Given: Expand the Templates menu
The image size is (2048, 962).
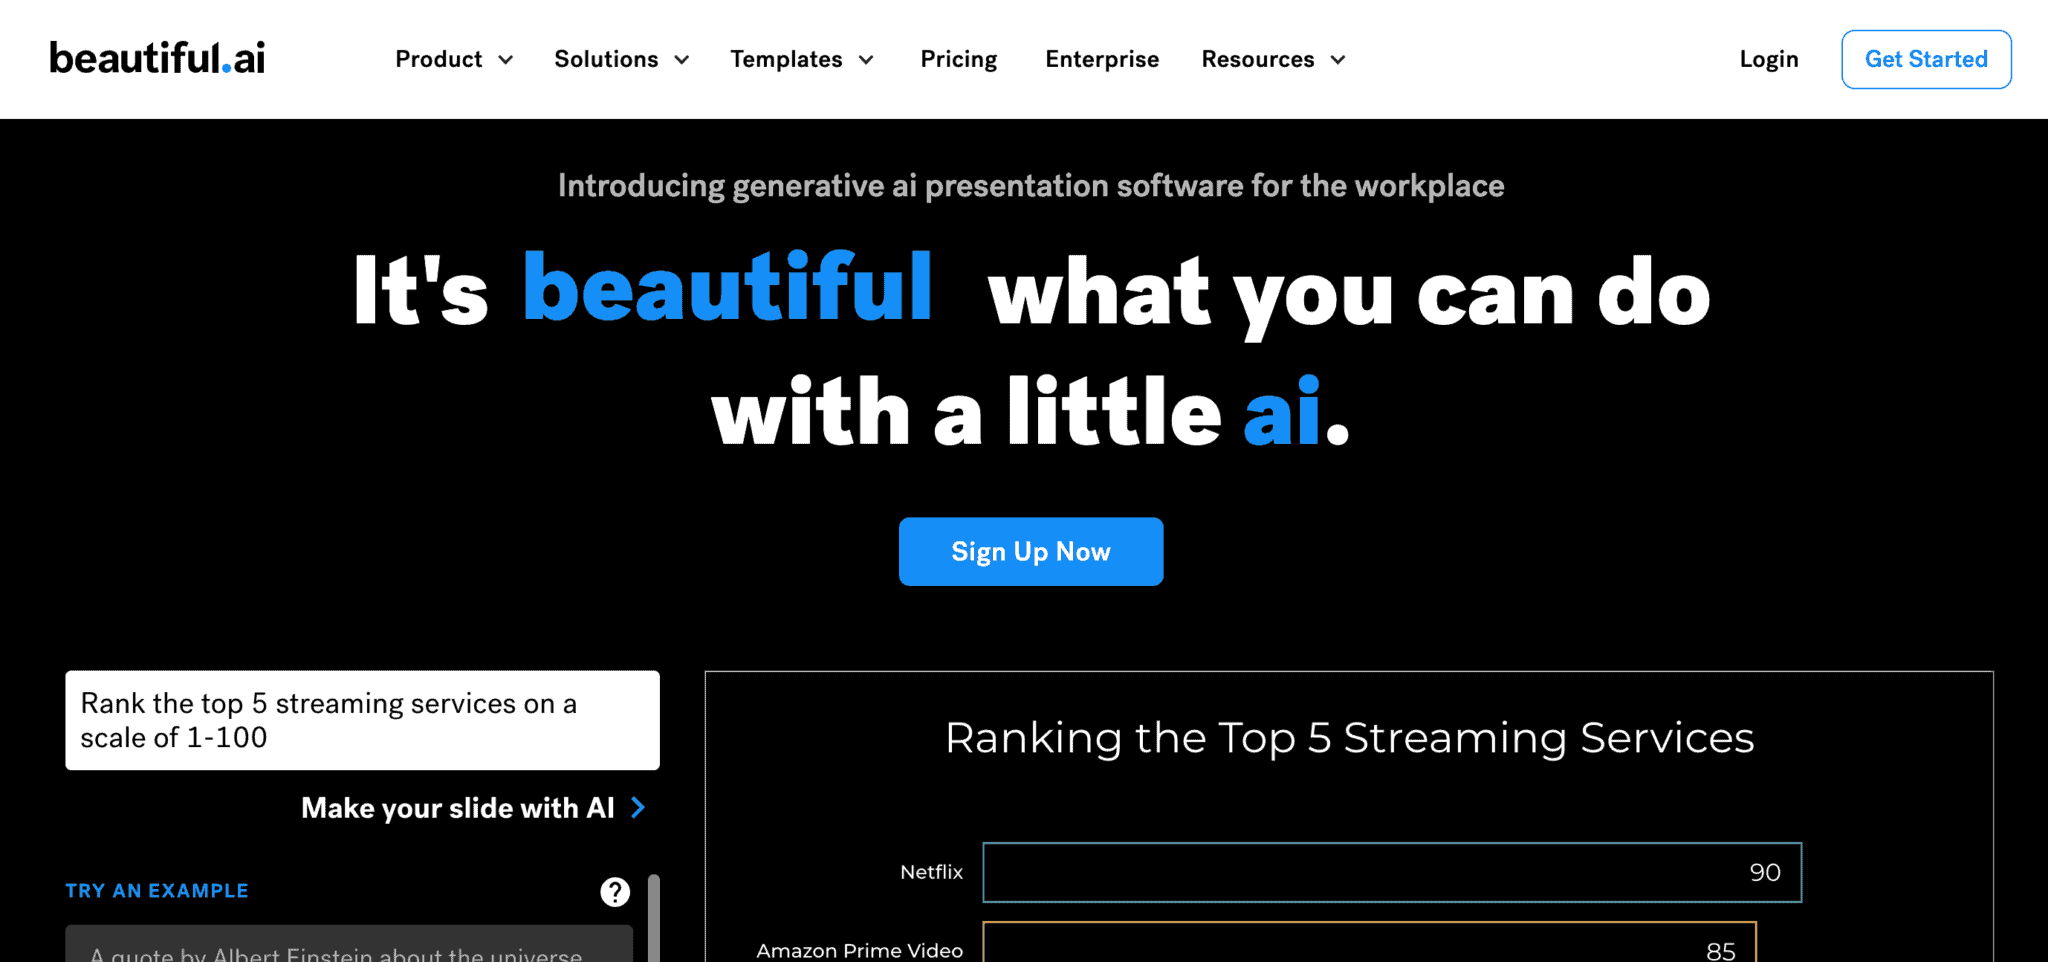Looking at the screenshot, I should click(x=801, y=59).
